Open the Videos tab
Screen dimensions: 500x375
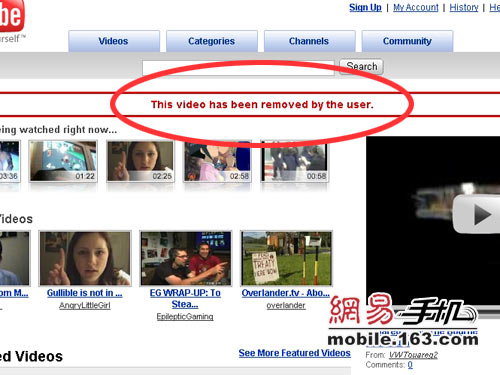(114, 41)
